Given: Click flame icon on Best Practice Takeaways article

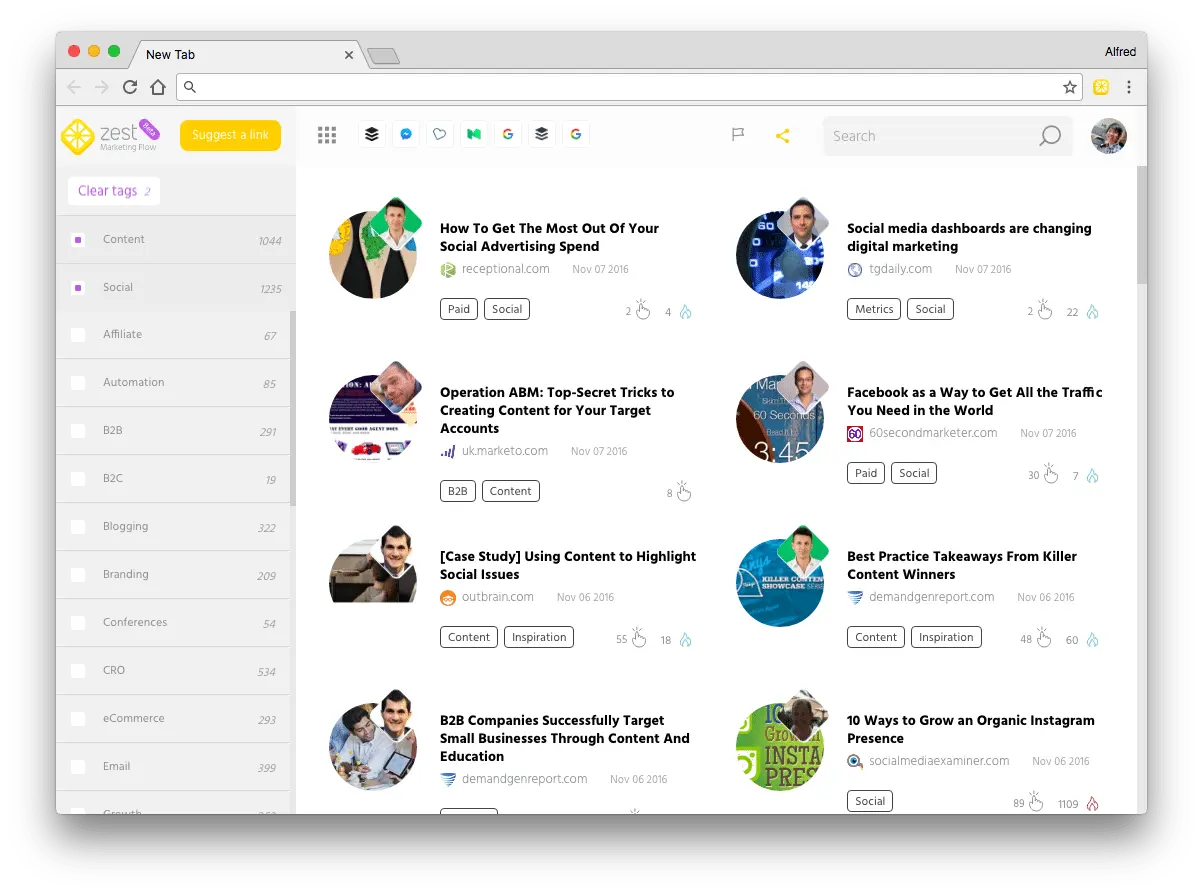Looking at the screenshot, I should pyautogui.click(x=1092, y=639).
